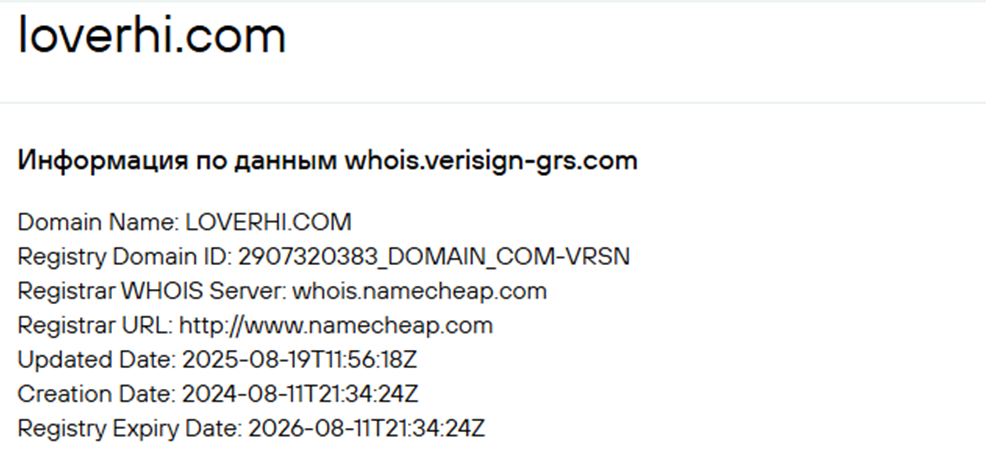The width and height of the screenshot is (986, 452).
Task: Click the Updated Date 2025-08-19 value
Action: tap(300, 360)
